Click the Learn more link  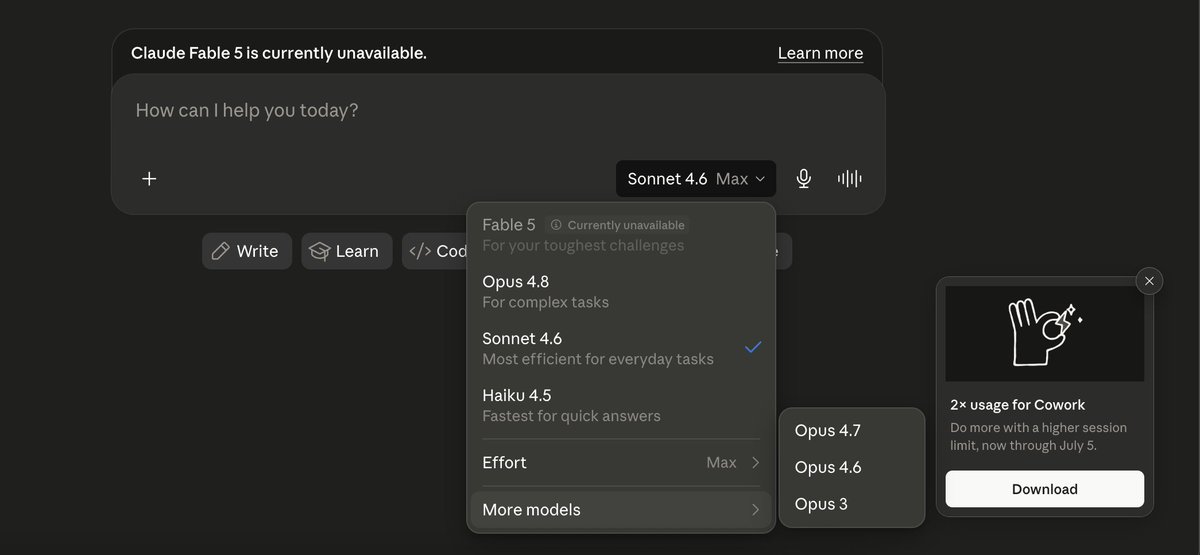pos(820,53)
